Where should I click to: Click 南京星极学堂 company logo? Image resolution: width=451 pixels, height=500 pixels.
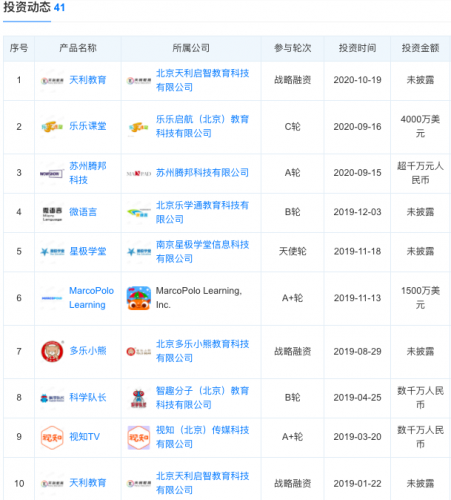[x=139, y=252]
